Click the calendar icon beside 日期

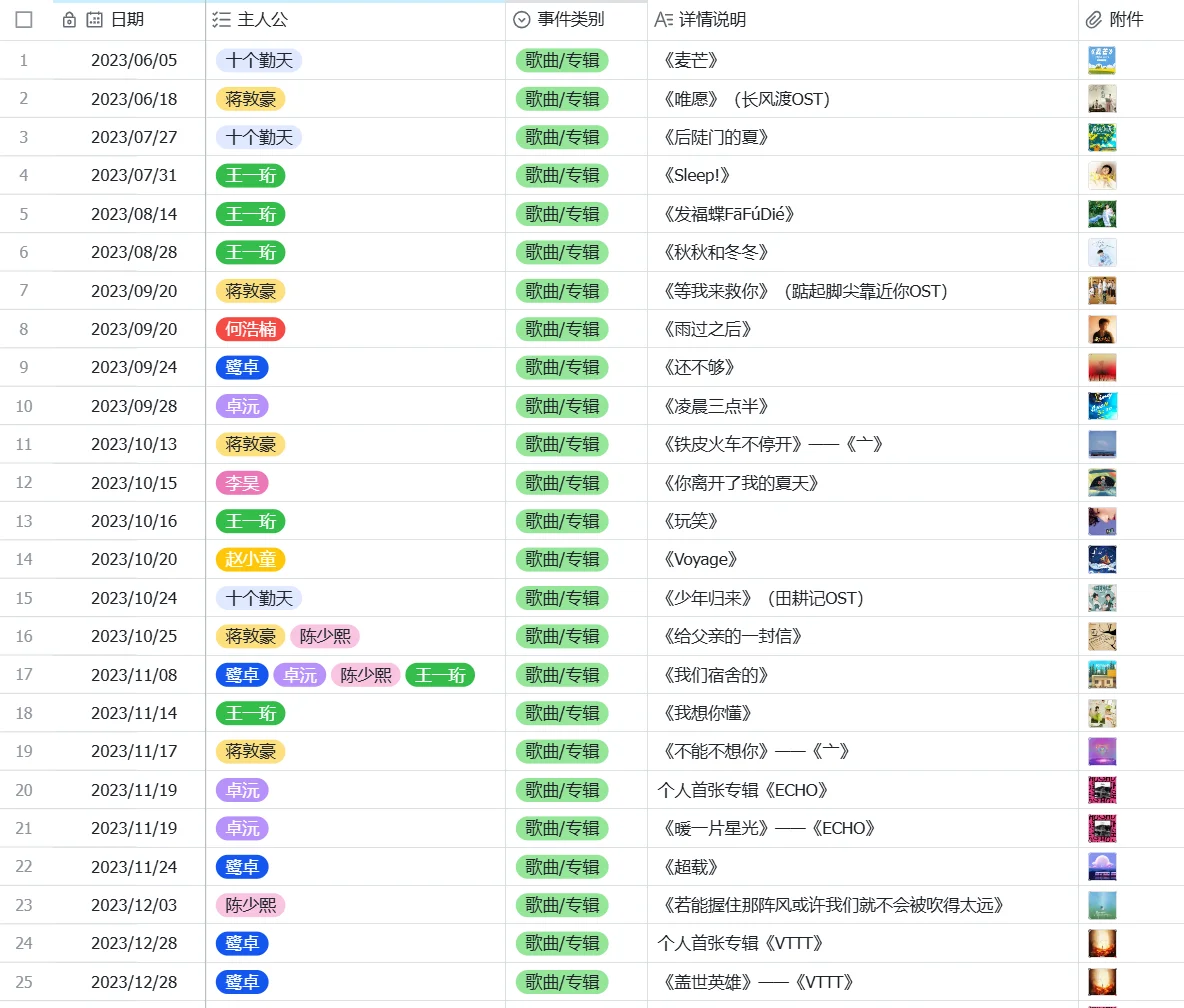(94, 20)
